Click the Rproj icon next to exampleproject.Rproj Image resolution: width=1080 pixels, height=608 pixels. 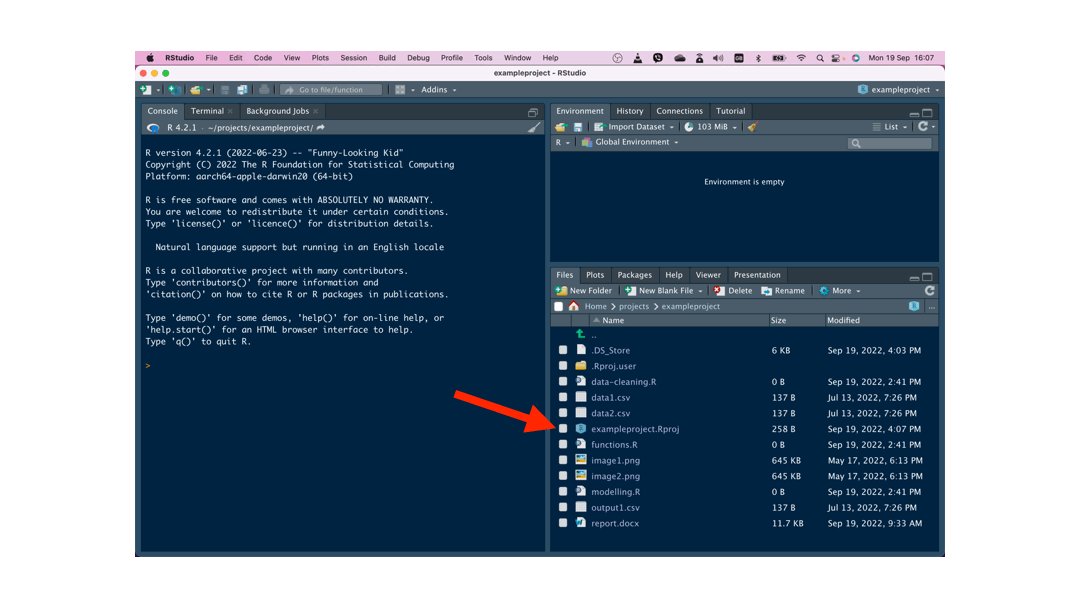581,428
